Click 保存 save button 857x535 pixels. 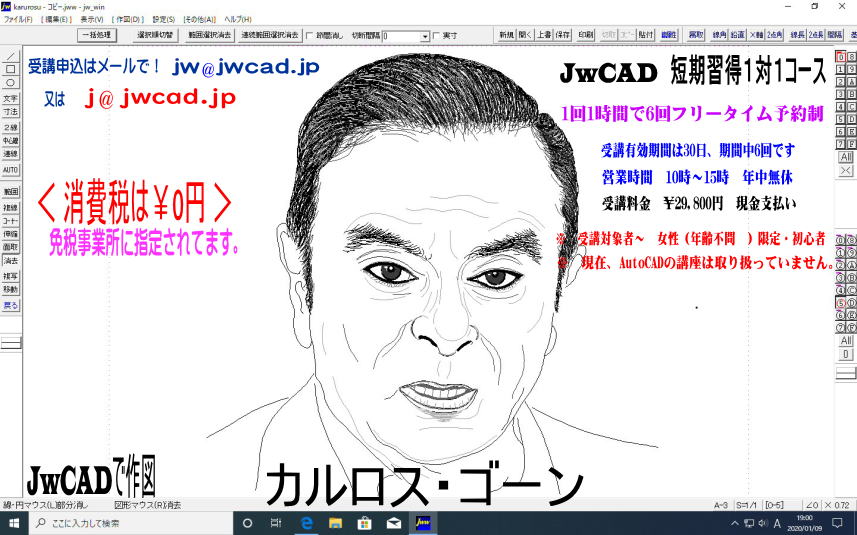562,35
